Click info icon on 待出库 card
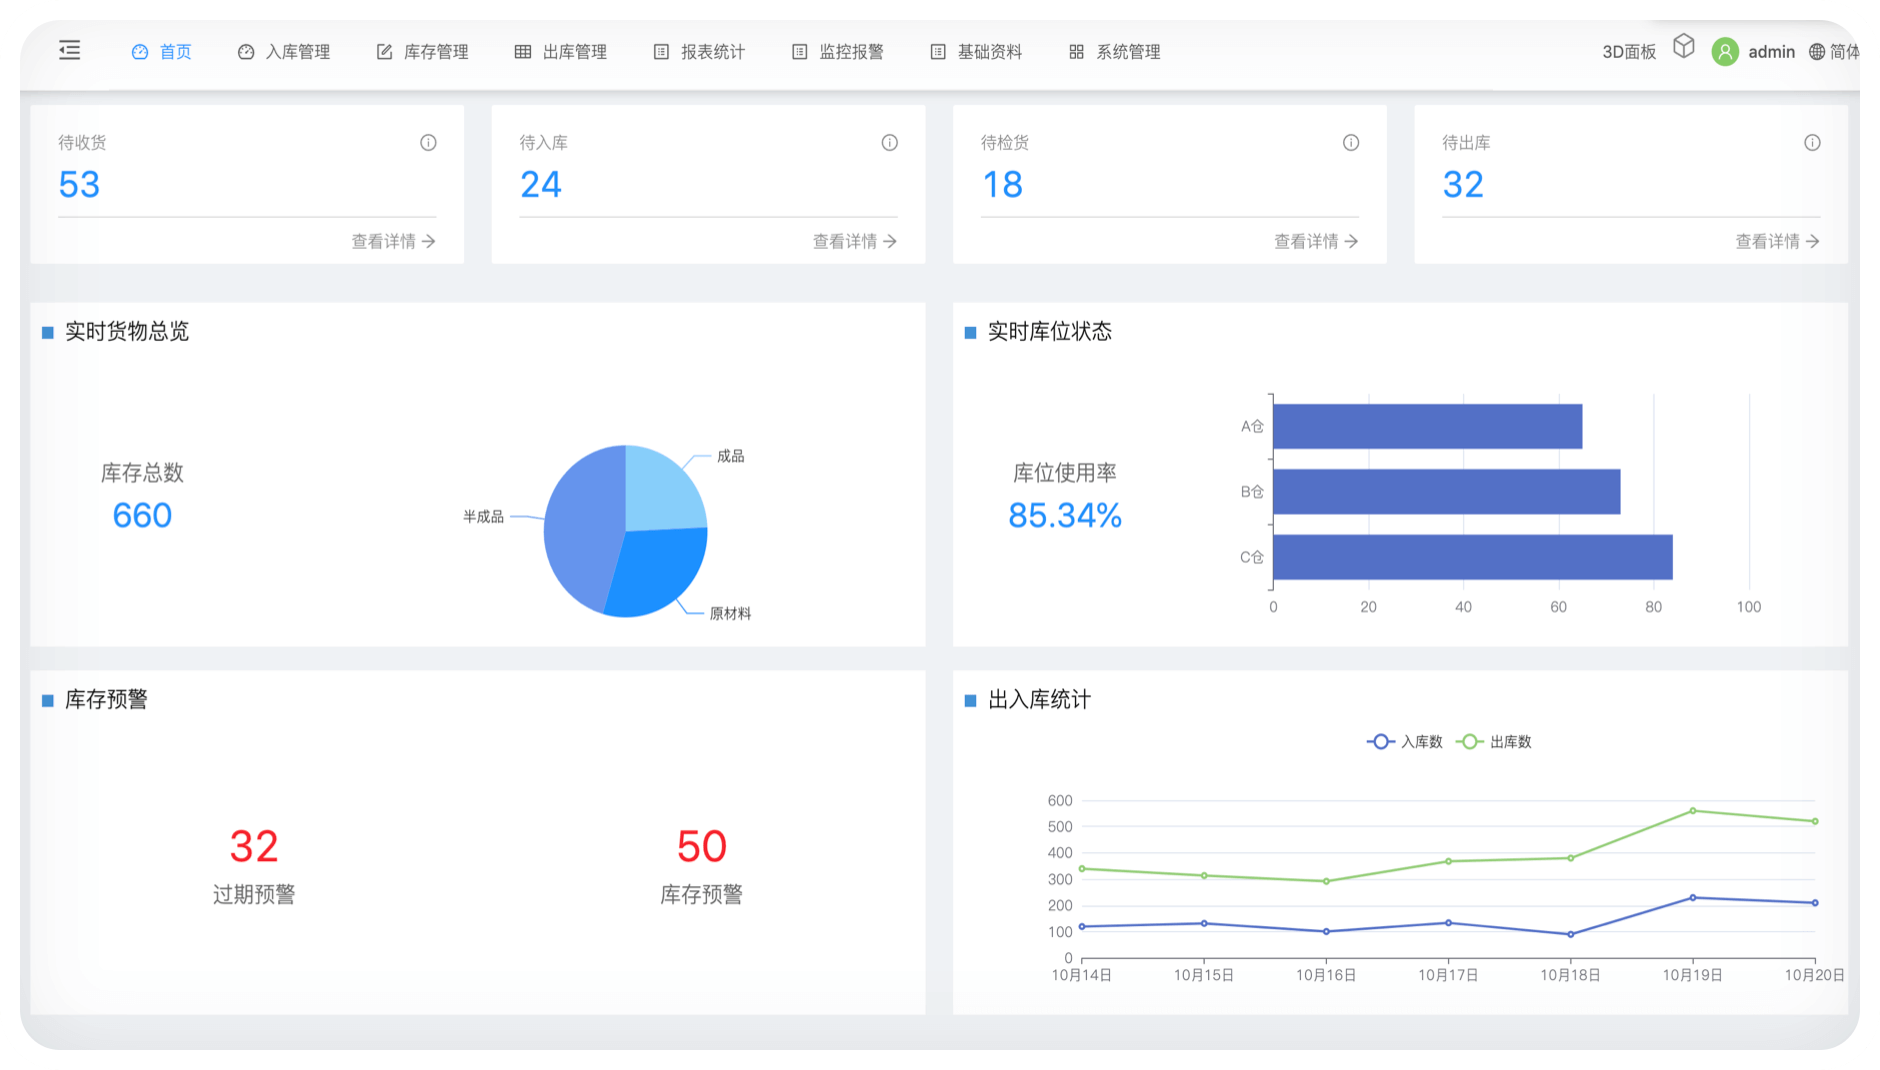The width and height of the screenshot is (1880, 1070). (x=1812, y=143)
